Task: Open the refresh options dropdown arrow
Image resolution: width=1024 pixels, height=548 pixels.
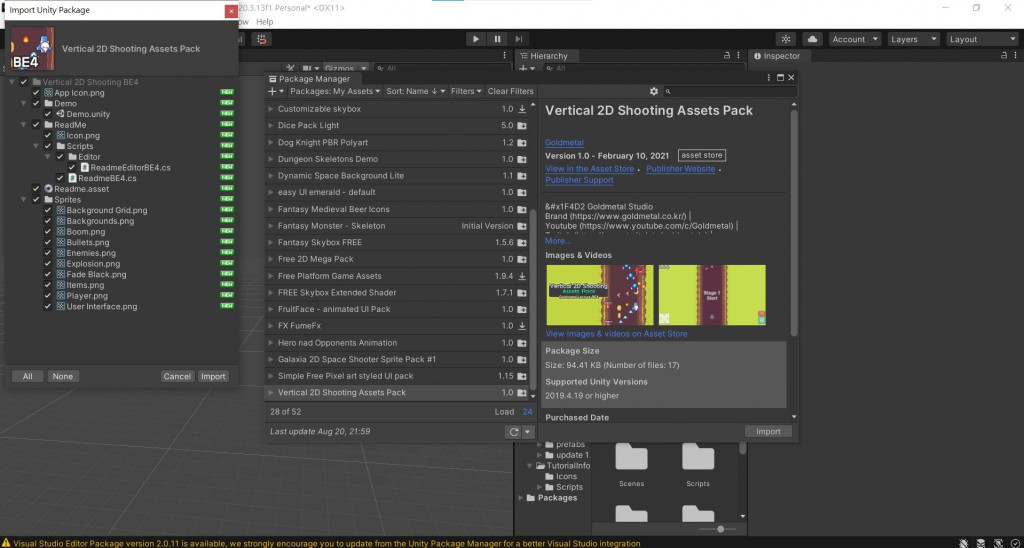Action: 528,432
